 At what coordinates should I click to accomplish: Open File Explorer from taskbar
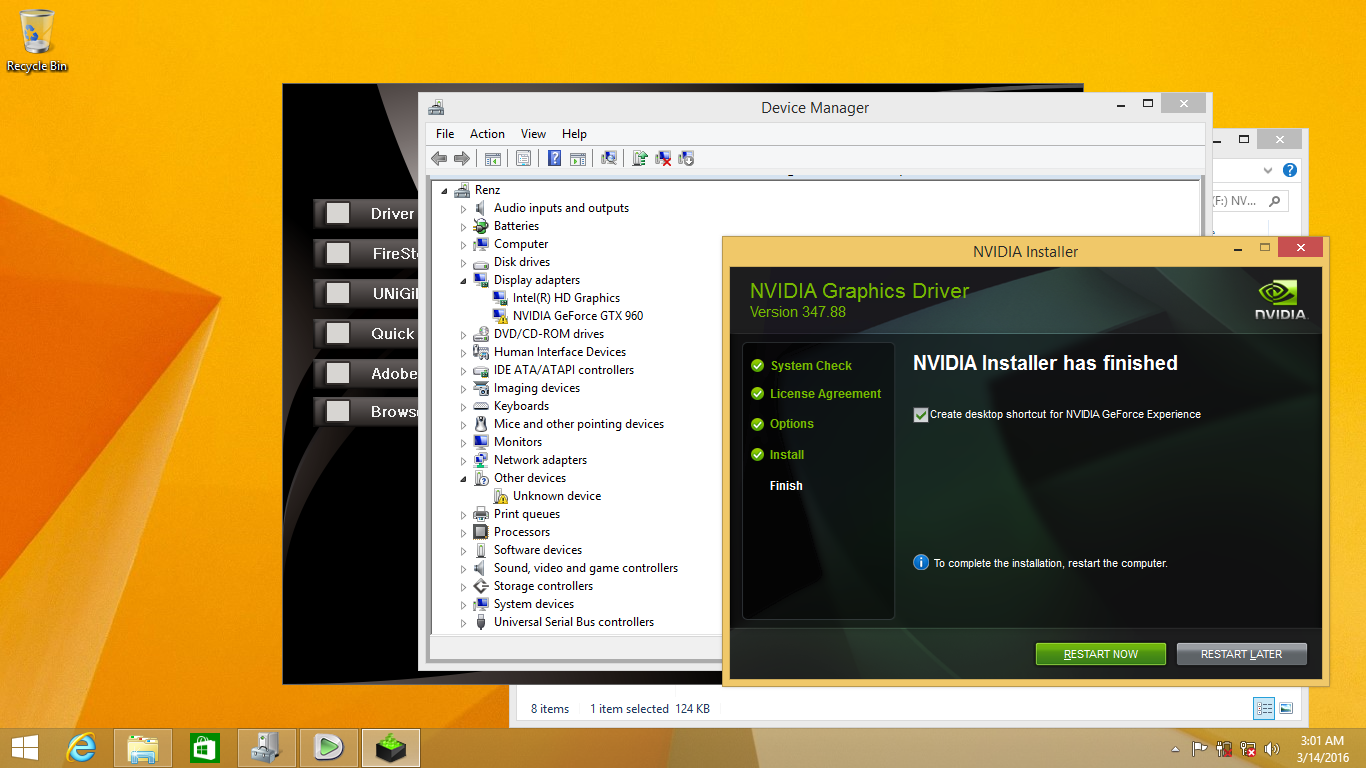tap(144, 747)
